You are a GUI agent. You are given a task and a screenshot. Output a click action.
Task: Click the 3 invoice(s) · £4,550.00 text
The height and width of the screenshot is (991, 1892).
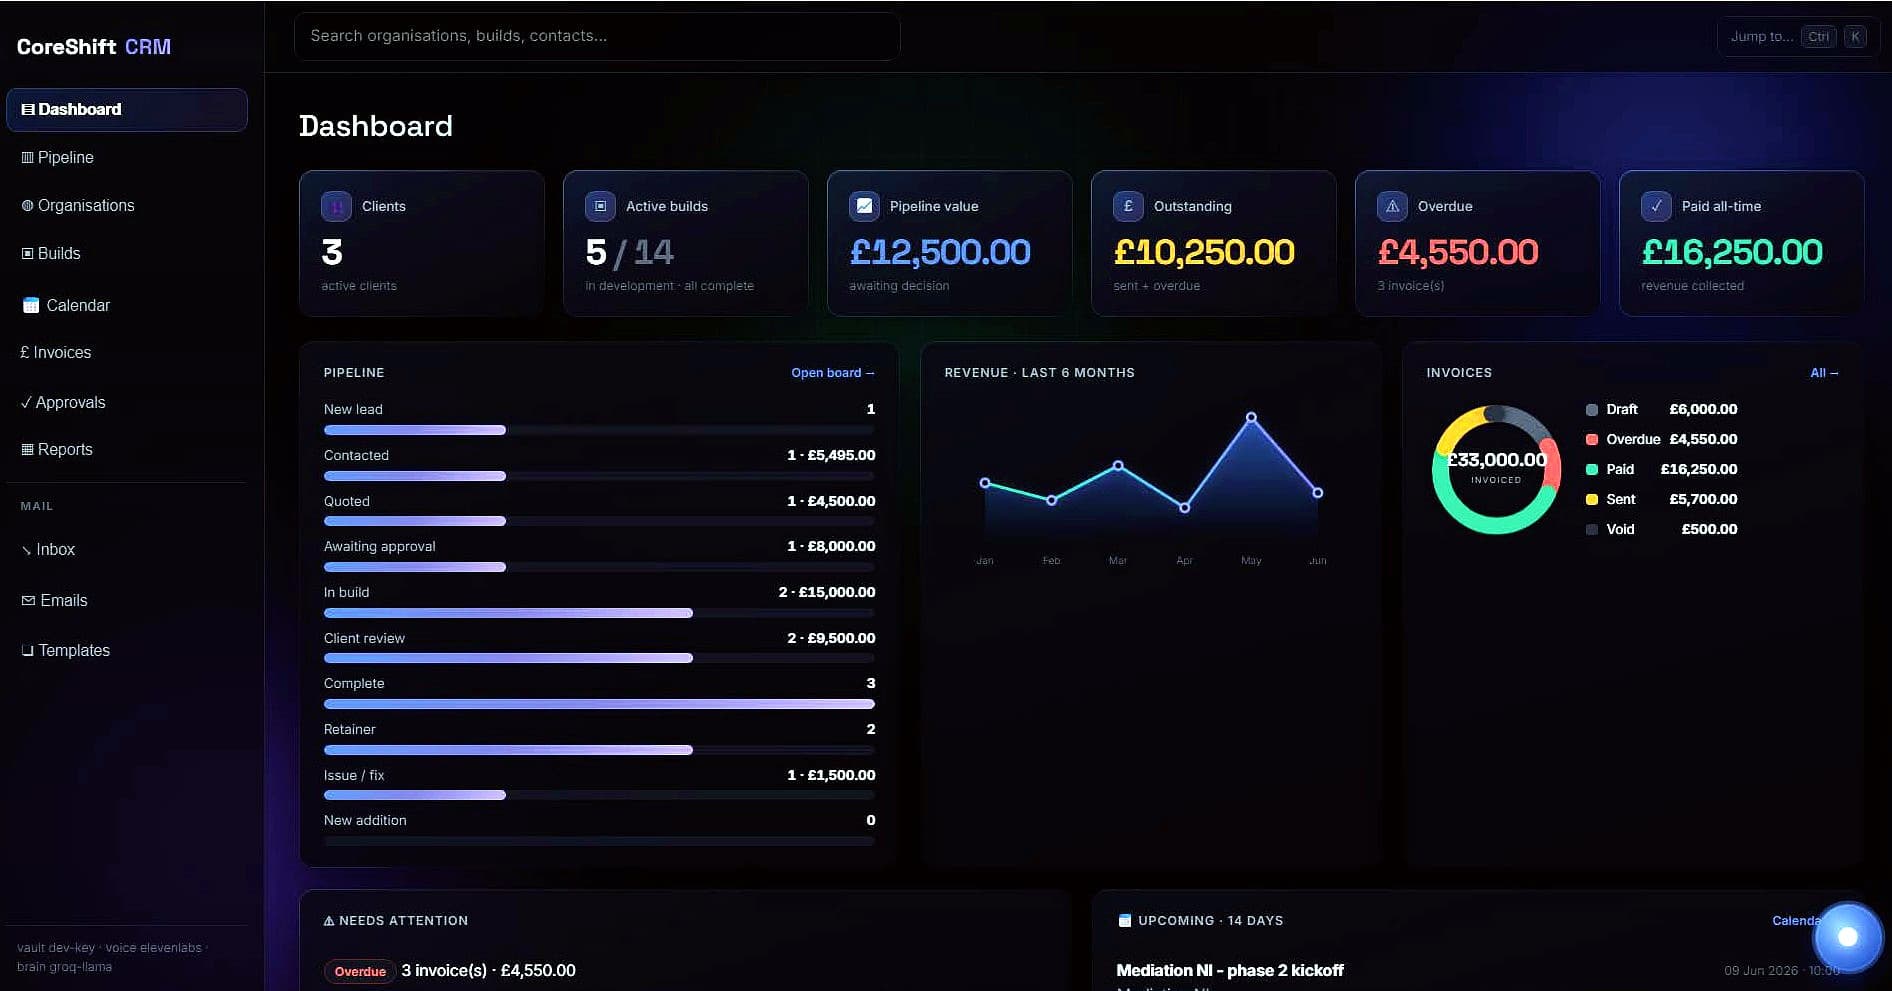pyautogui.click(x=488, y=971)
